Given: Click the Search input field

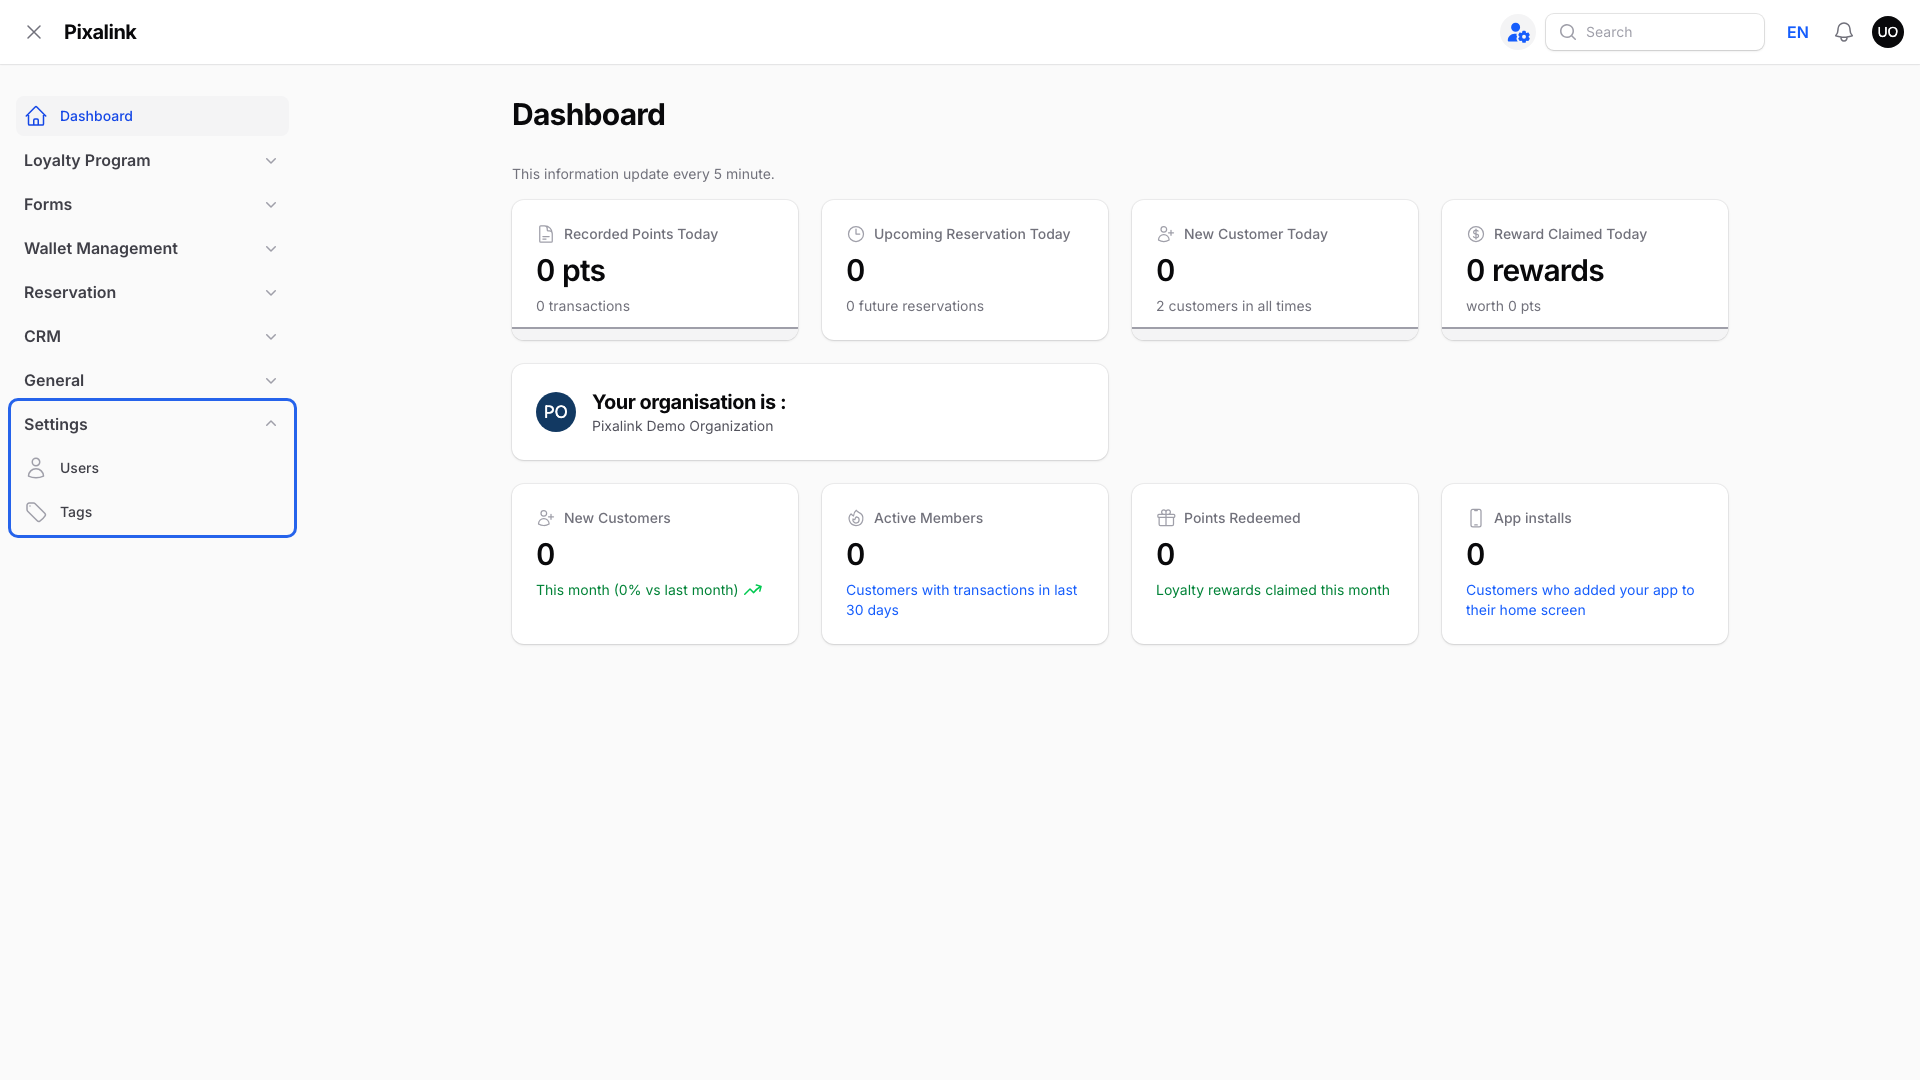Looking at the screenshot, I should (1655, 32).
